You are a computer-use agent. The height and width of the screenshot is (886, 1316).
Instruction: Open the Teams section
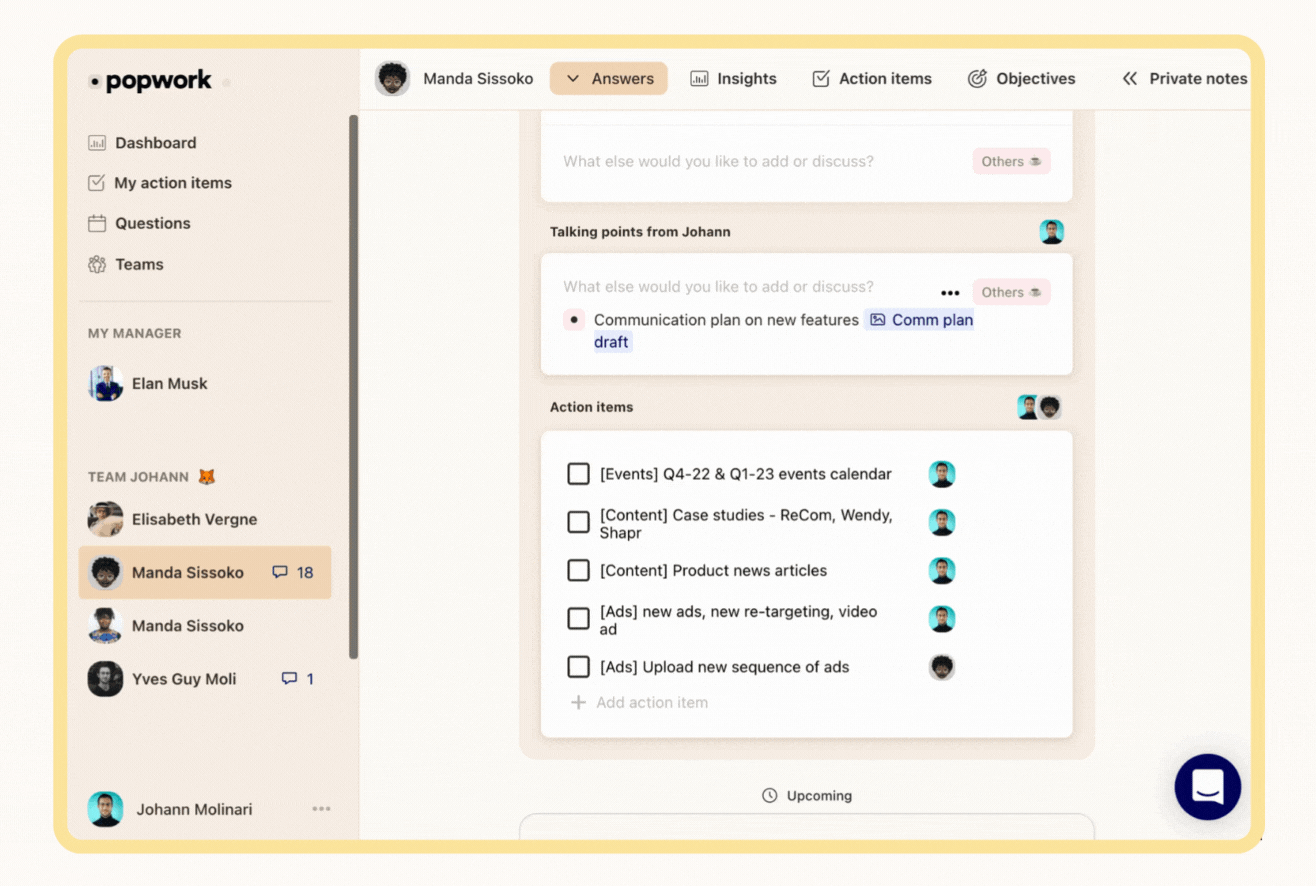point(126,264)
